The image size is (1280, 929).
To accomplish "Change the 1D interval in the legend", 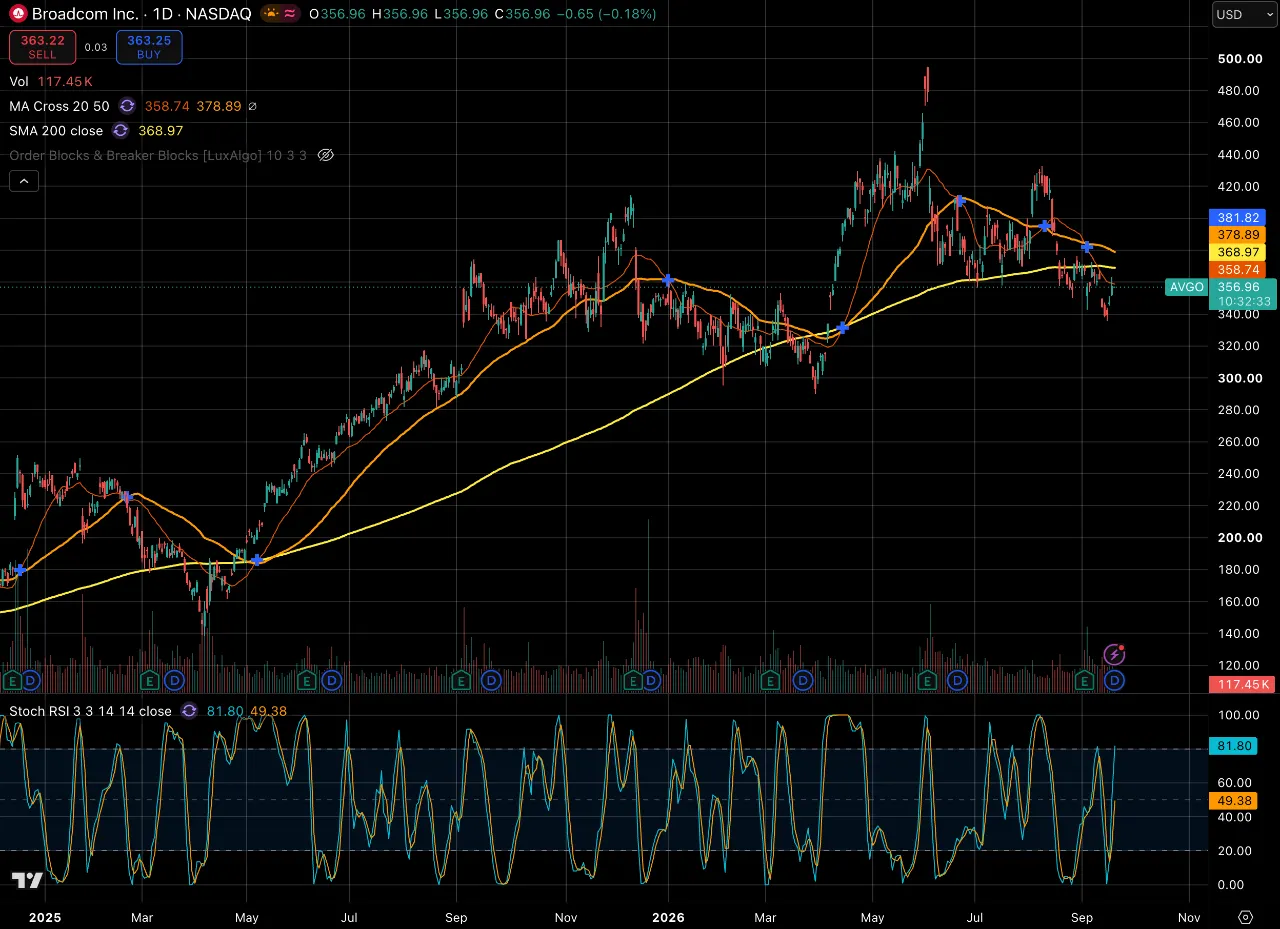I will tap(162, 14).
